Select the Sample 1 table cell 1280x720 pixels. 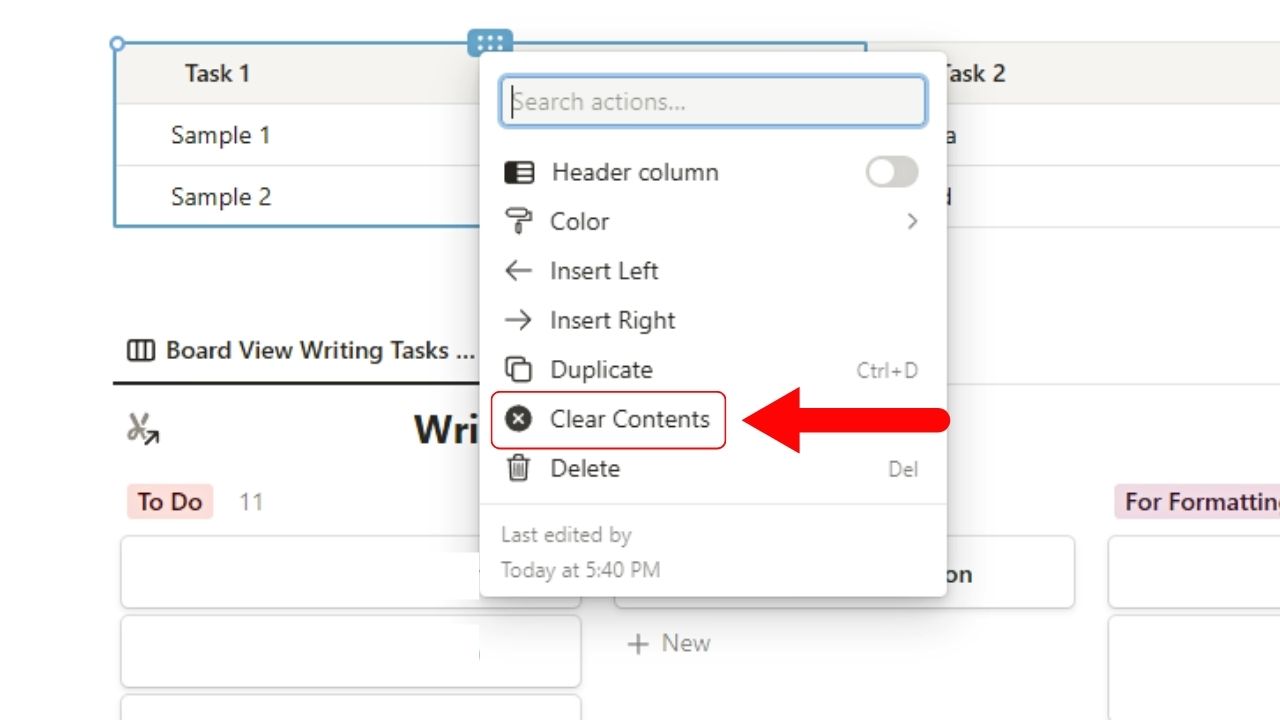(x=219, y=135)
